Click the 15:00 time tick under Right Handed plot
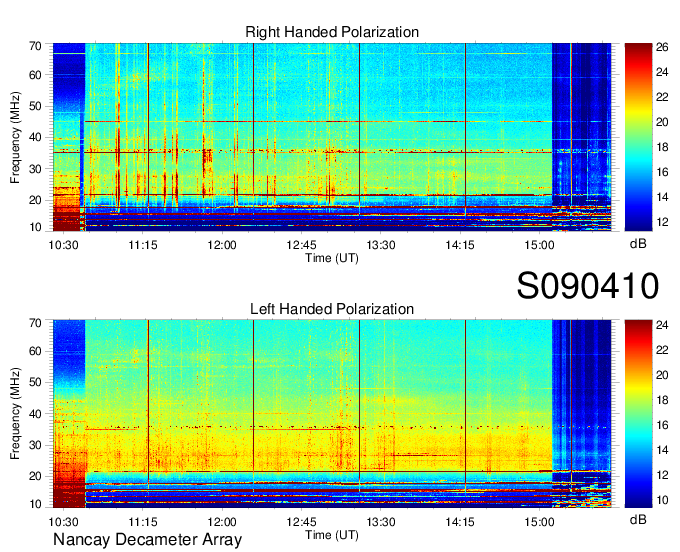680x552 pixels. tap(539, 245)
